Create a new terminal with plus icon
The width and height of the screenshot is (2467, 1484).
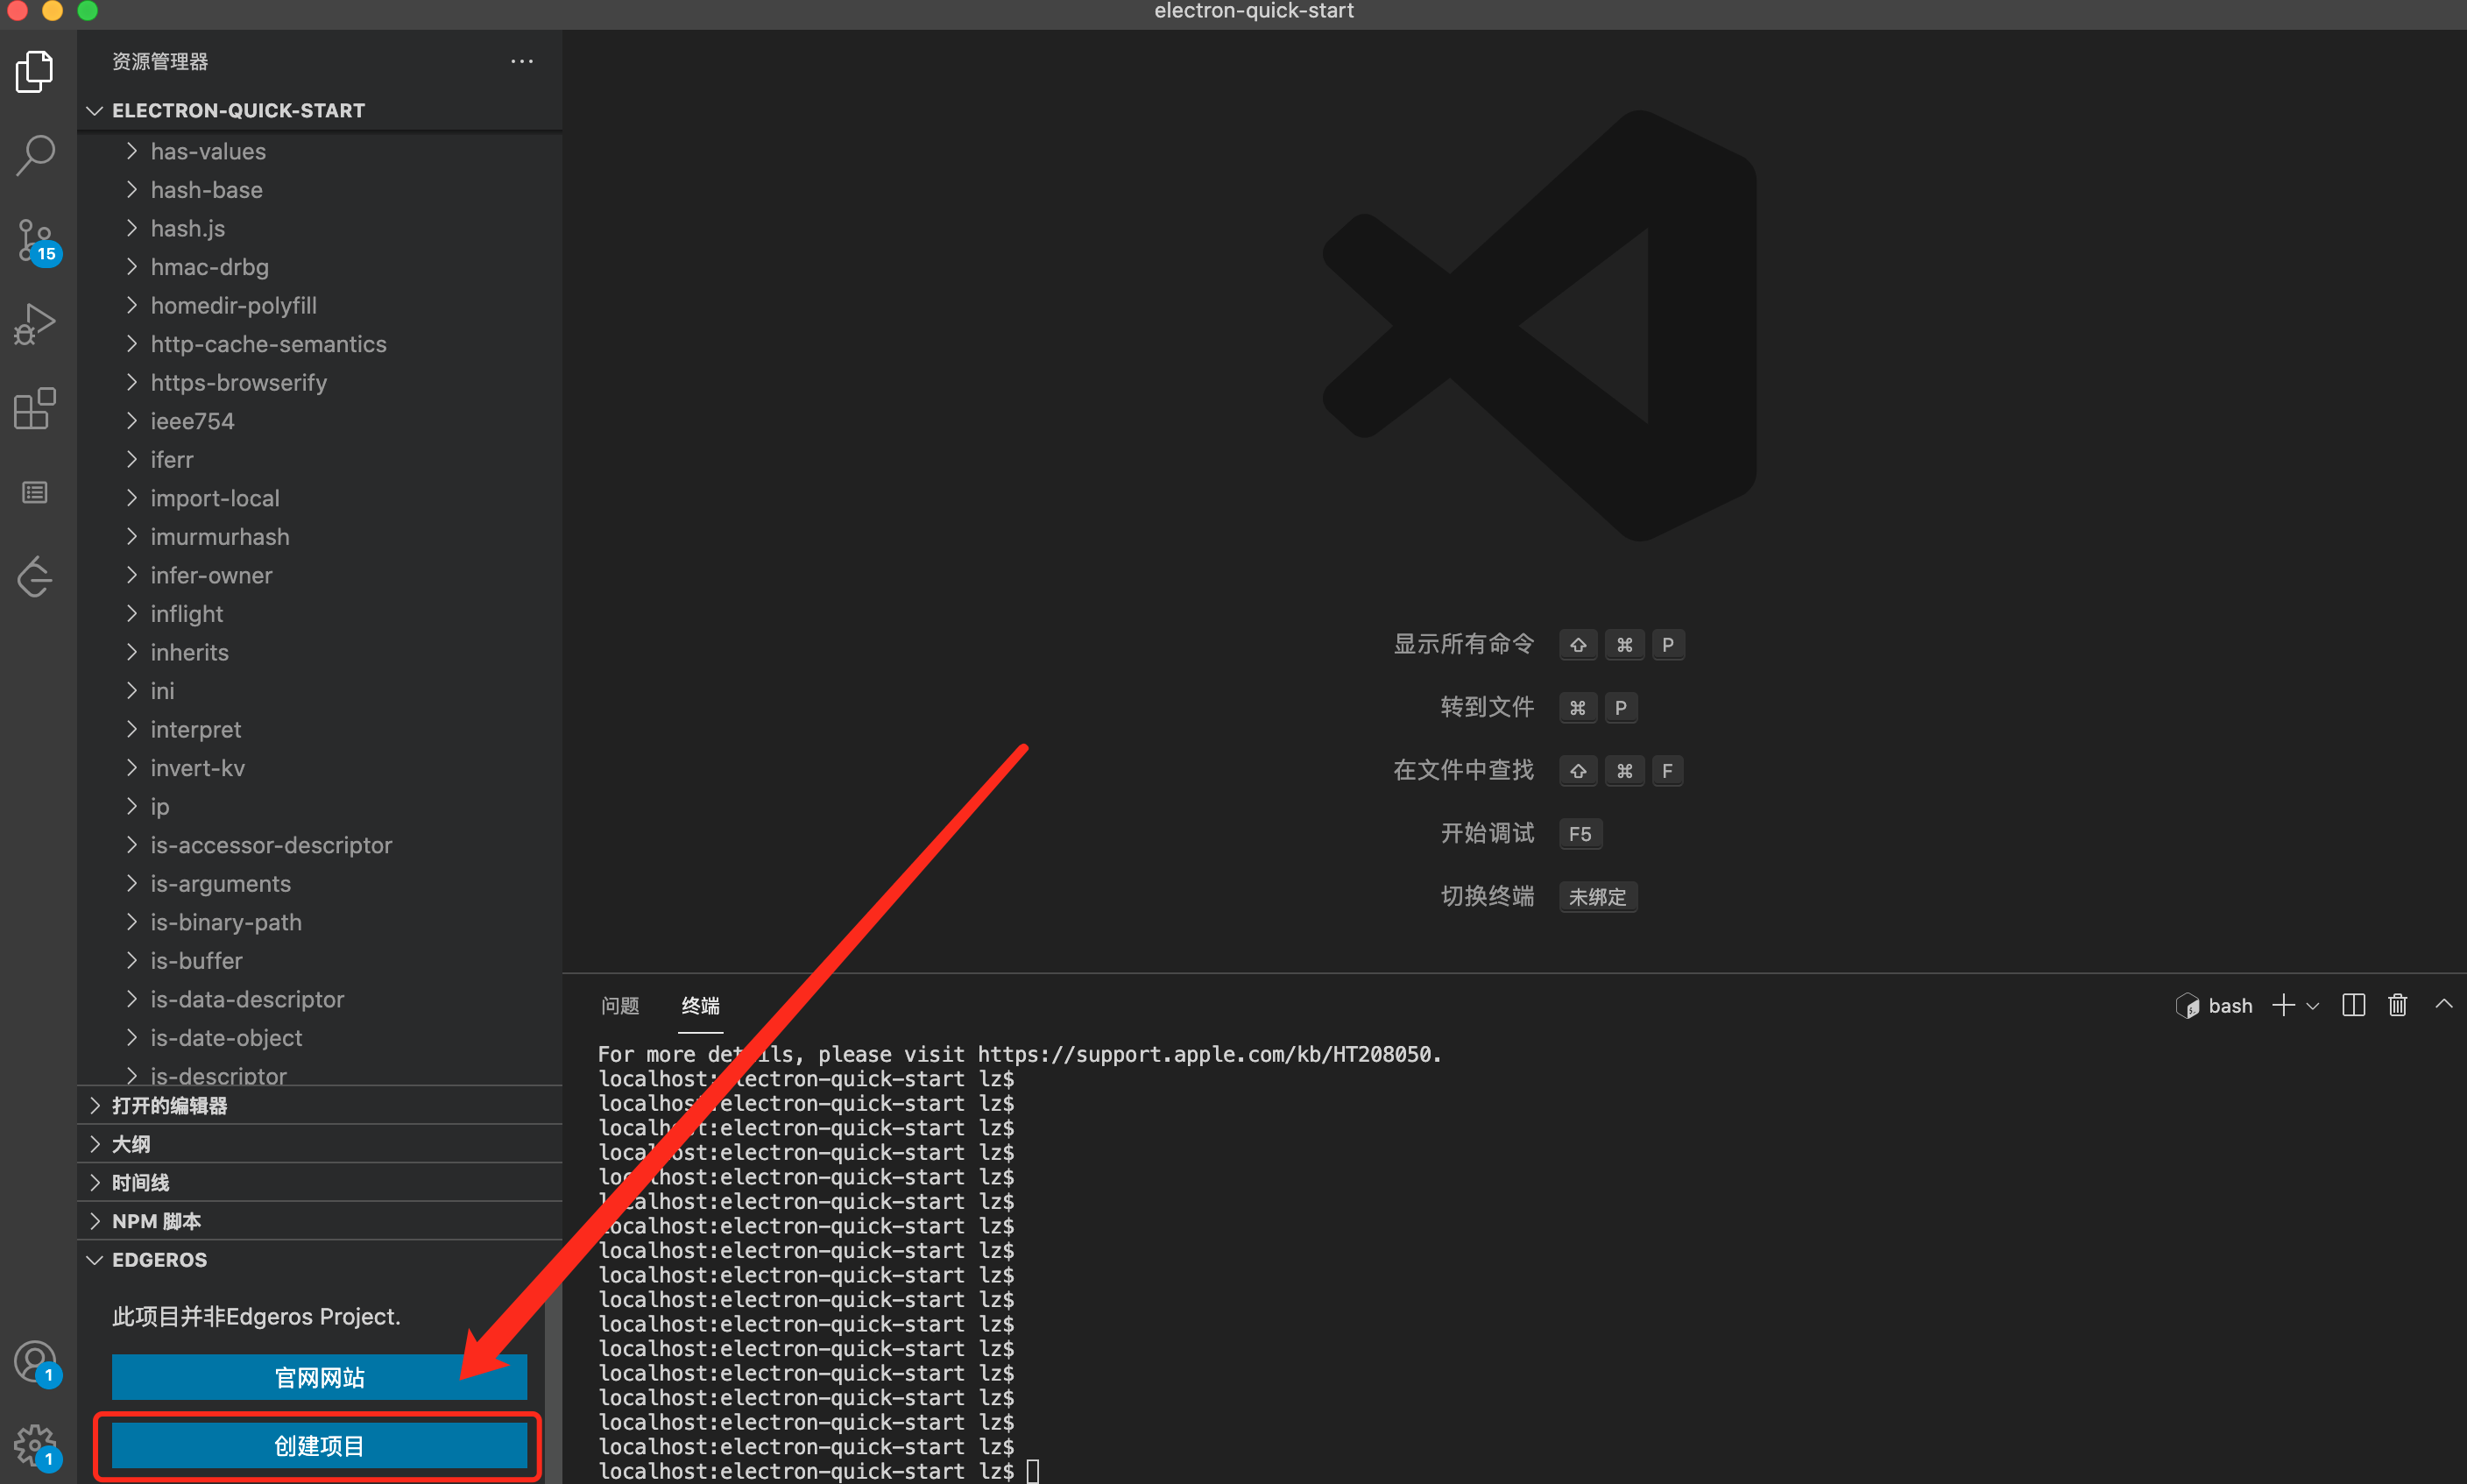(x=2283, y=1005)
